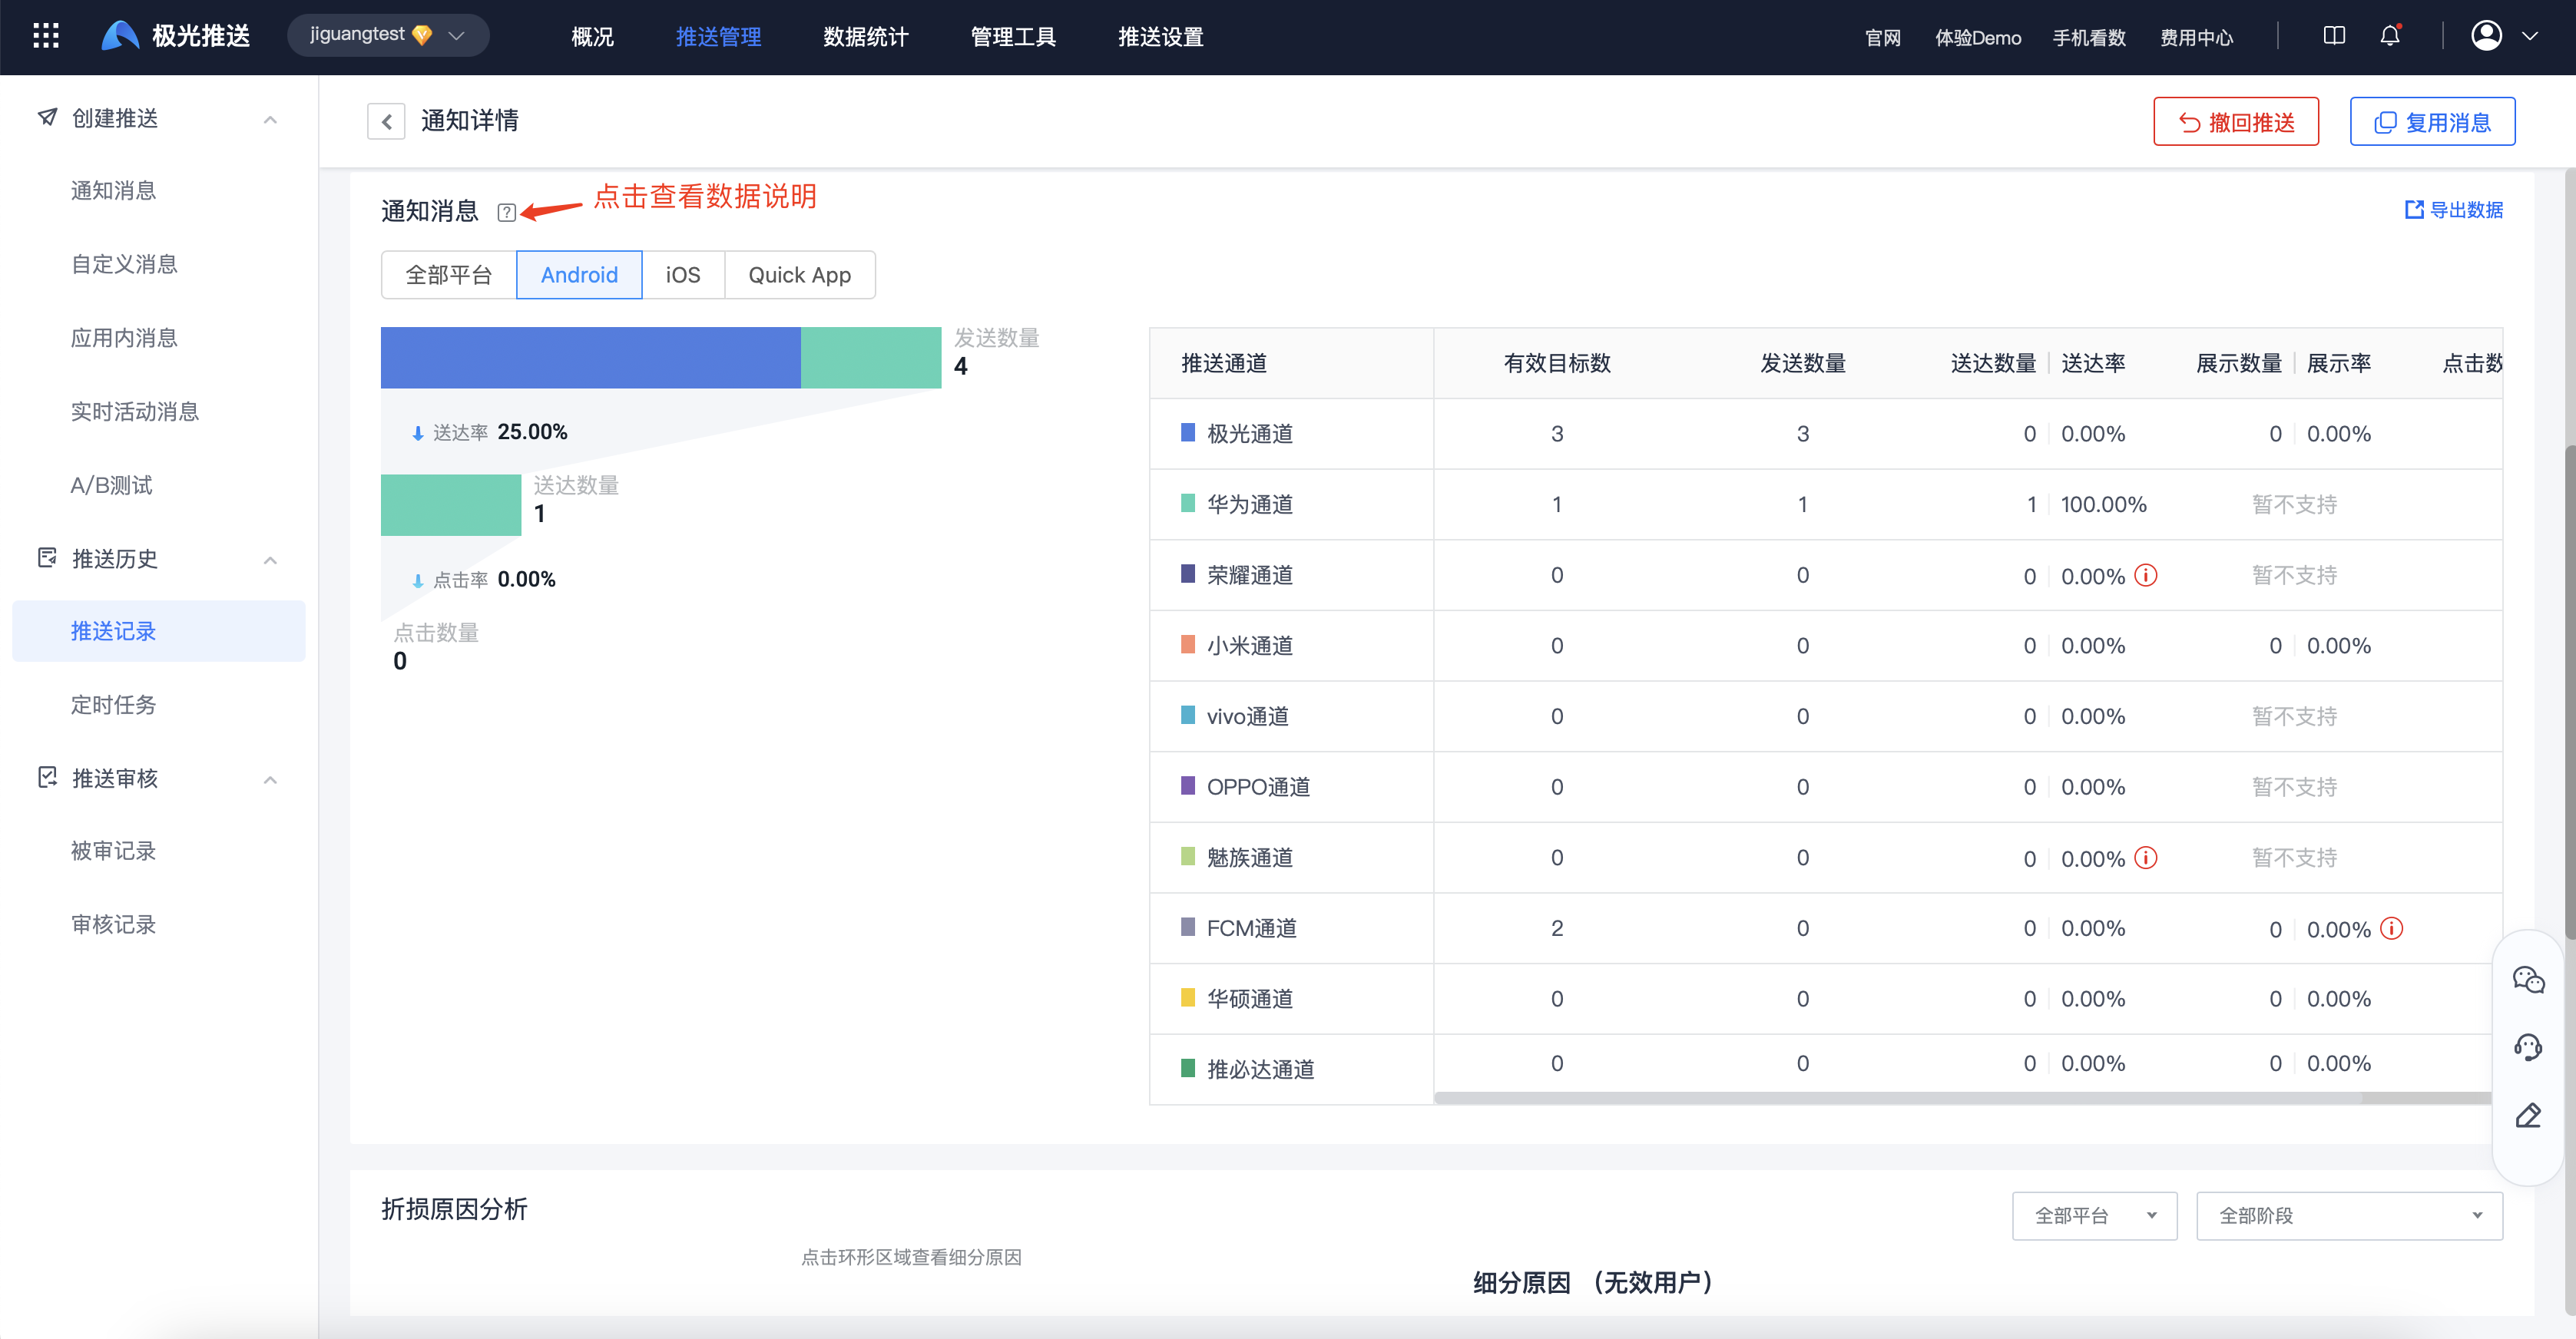The image size is (2576, 1339).
Task: Open the customer service headset icon
Action: point(2528,1047)
